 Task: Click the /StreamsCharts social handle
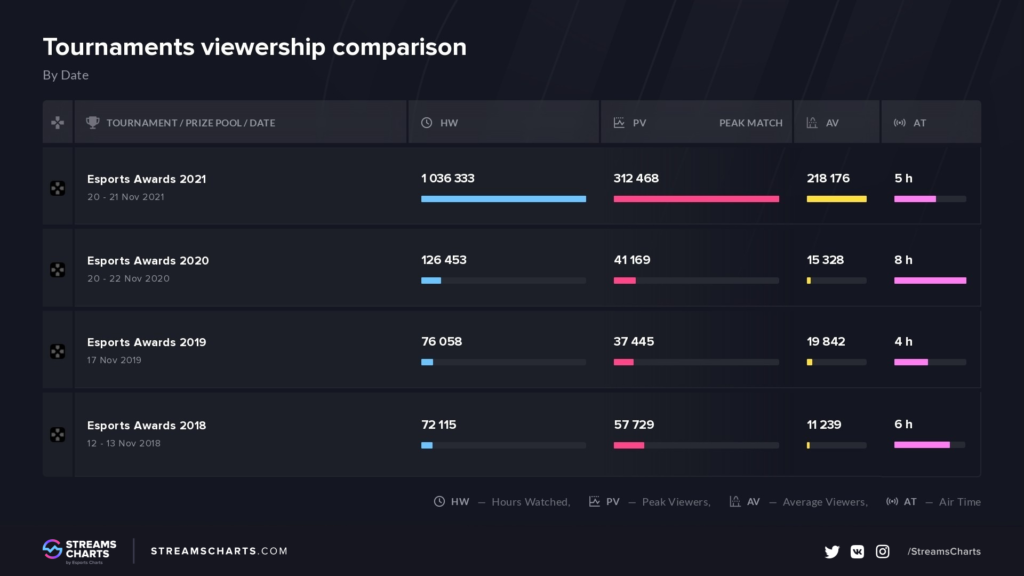943,551
